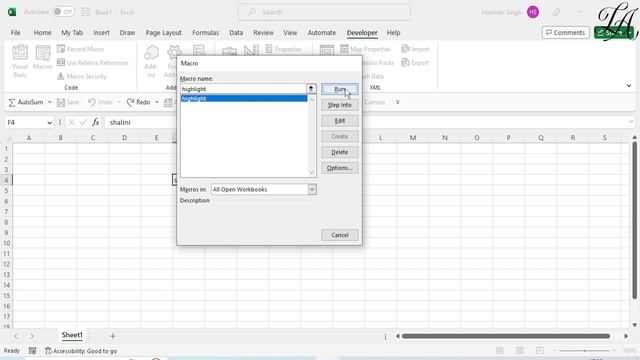Click the zoom slider

(x=584, y=351)
